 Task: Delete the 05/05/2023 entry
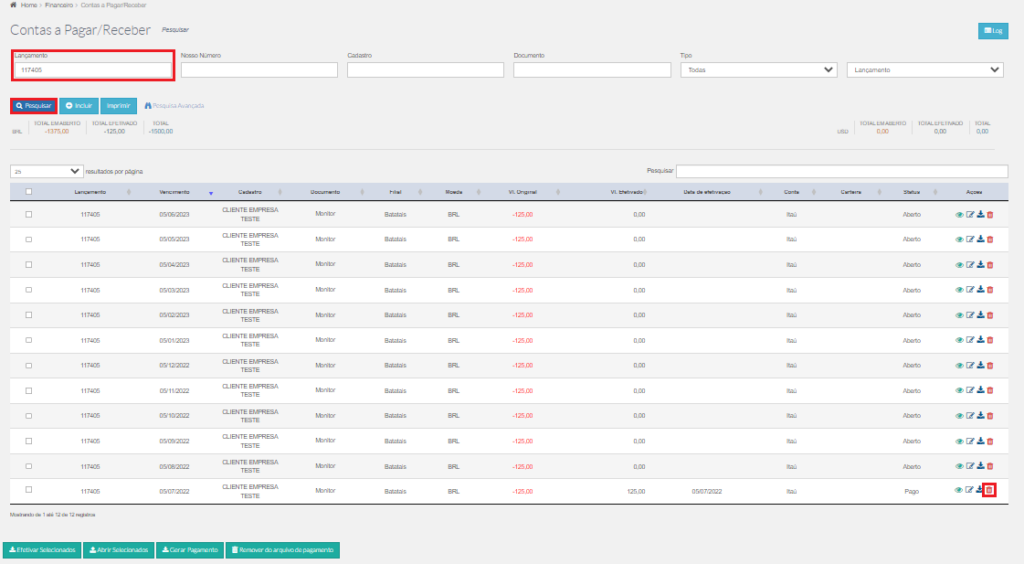coord(990,240)
